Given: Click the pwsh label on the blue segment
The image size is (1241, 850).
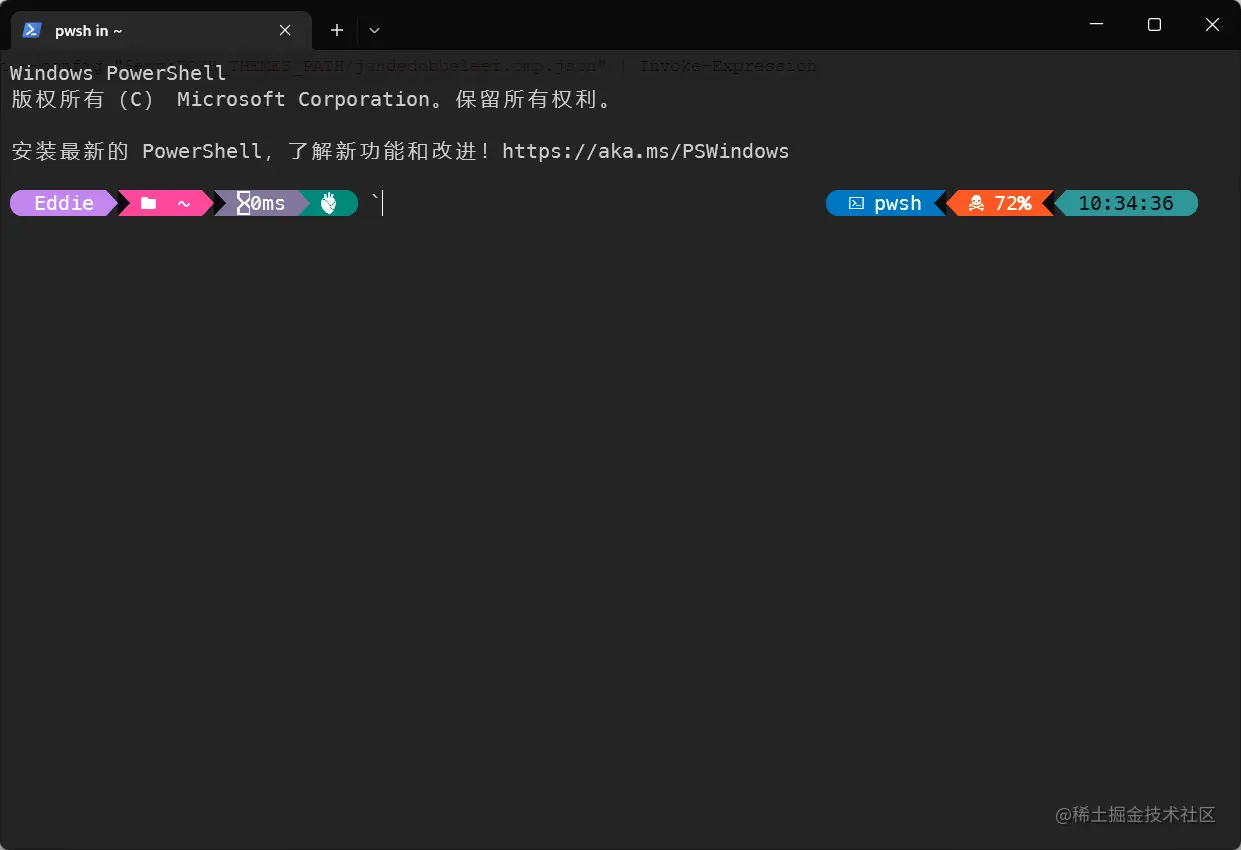Looking at the screenshot, I should (899, 203).
